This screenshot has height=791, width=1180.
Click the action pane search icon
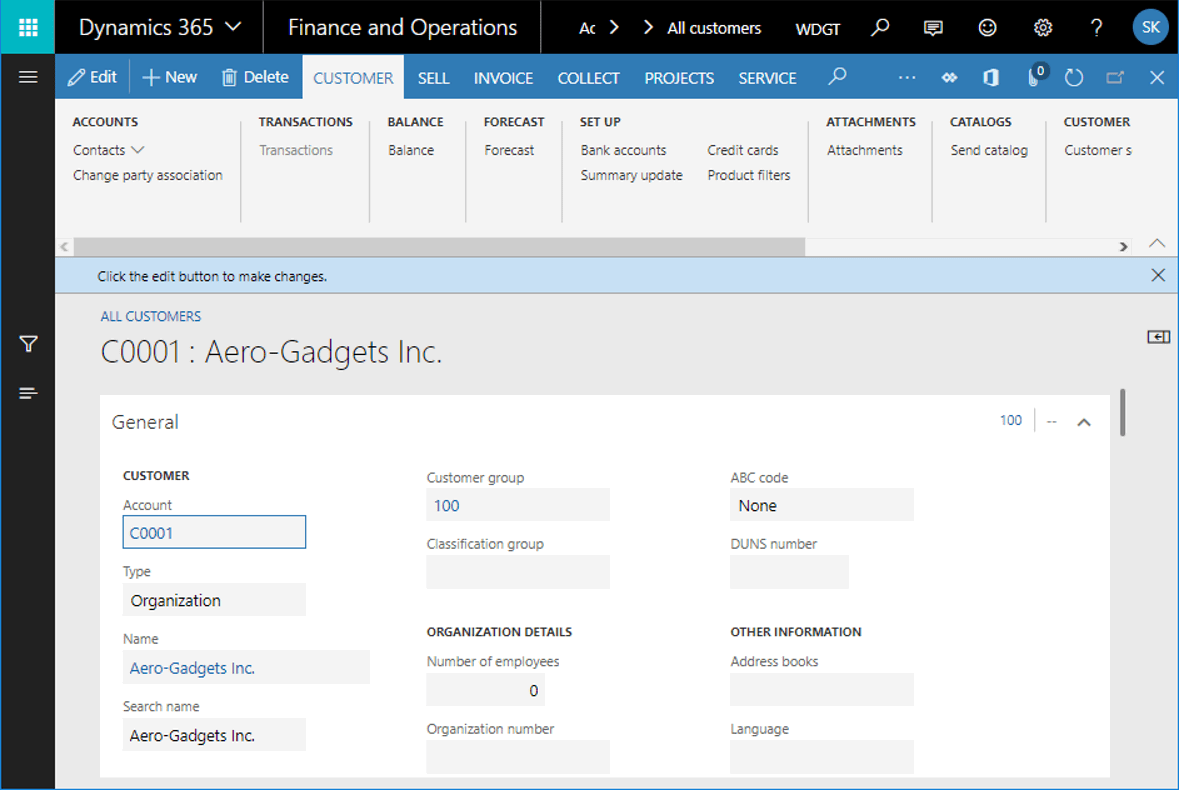(837, 77)
